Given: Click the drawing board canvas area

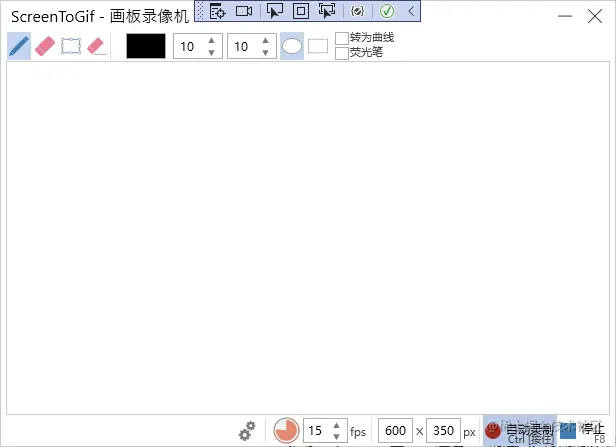Looking at the screenshot, I should [x=308, y=238].
